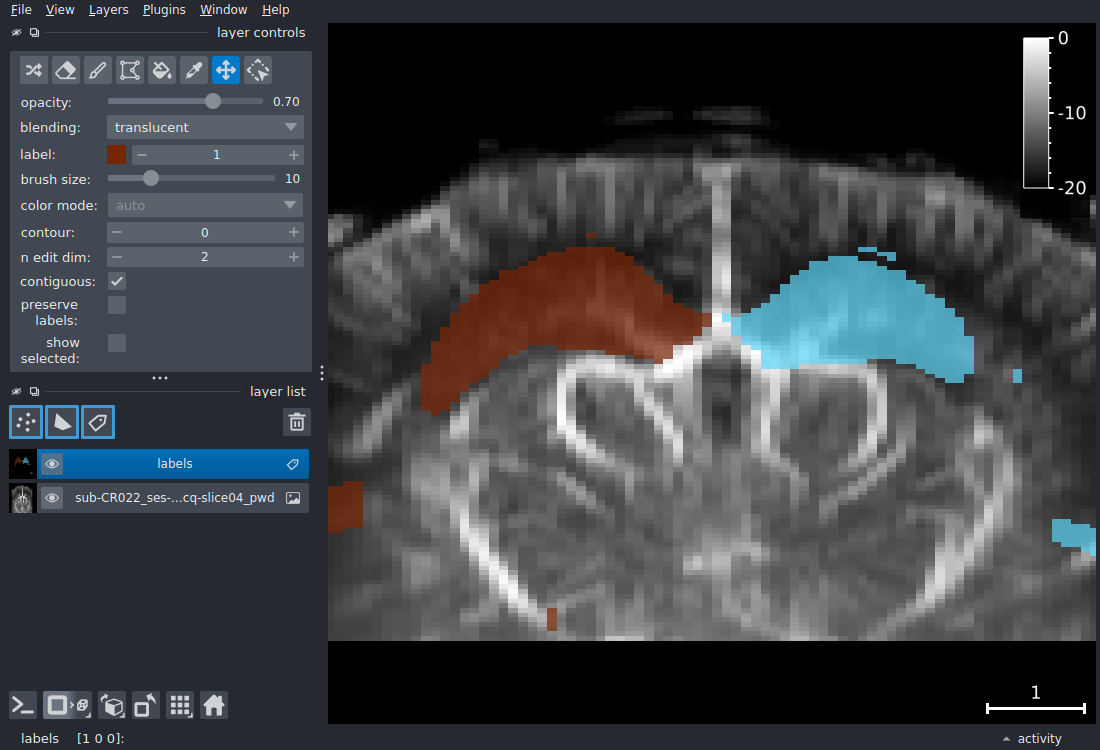Shuffle label colors with the shuffle icon
Image resolution: width=1100 pixels, height=750 pixels.
click(x=34, y=70)
